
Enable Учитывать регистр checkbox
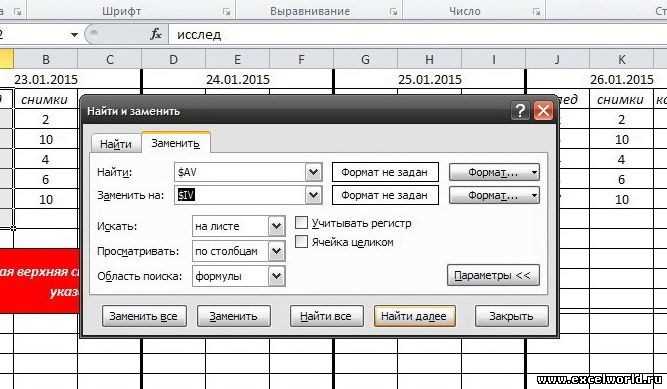click(x=301, y=223)
